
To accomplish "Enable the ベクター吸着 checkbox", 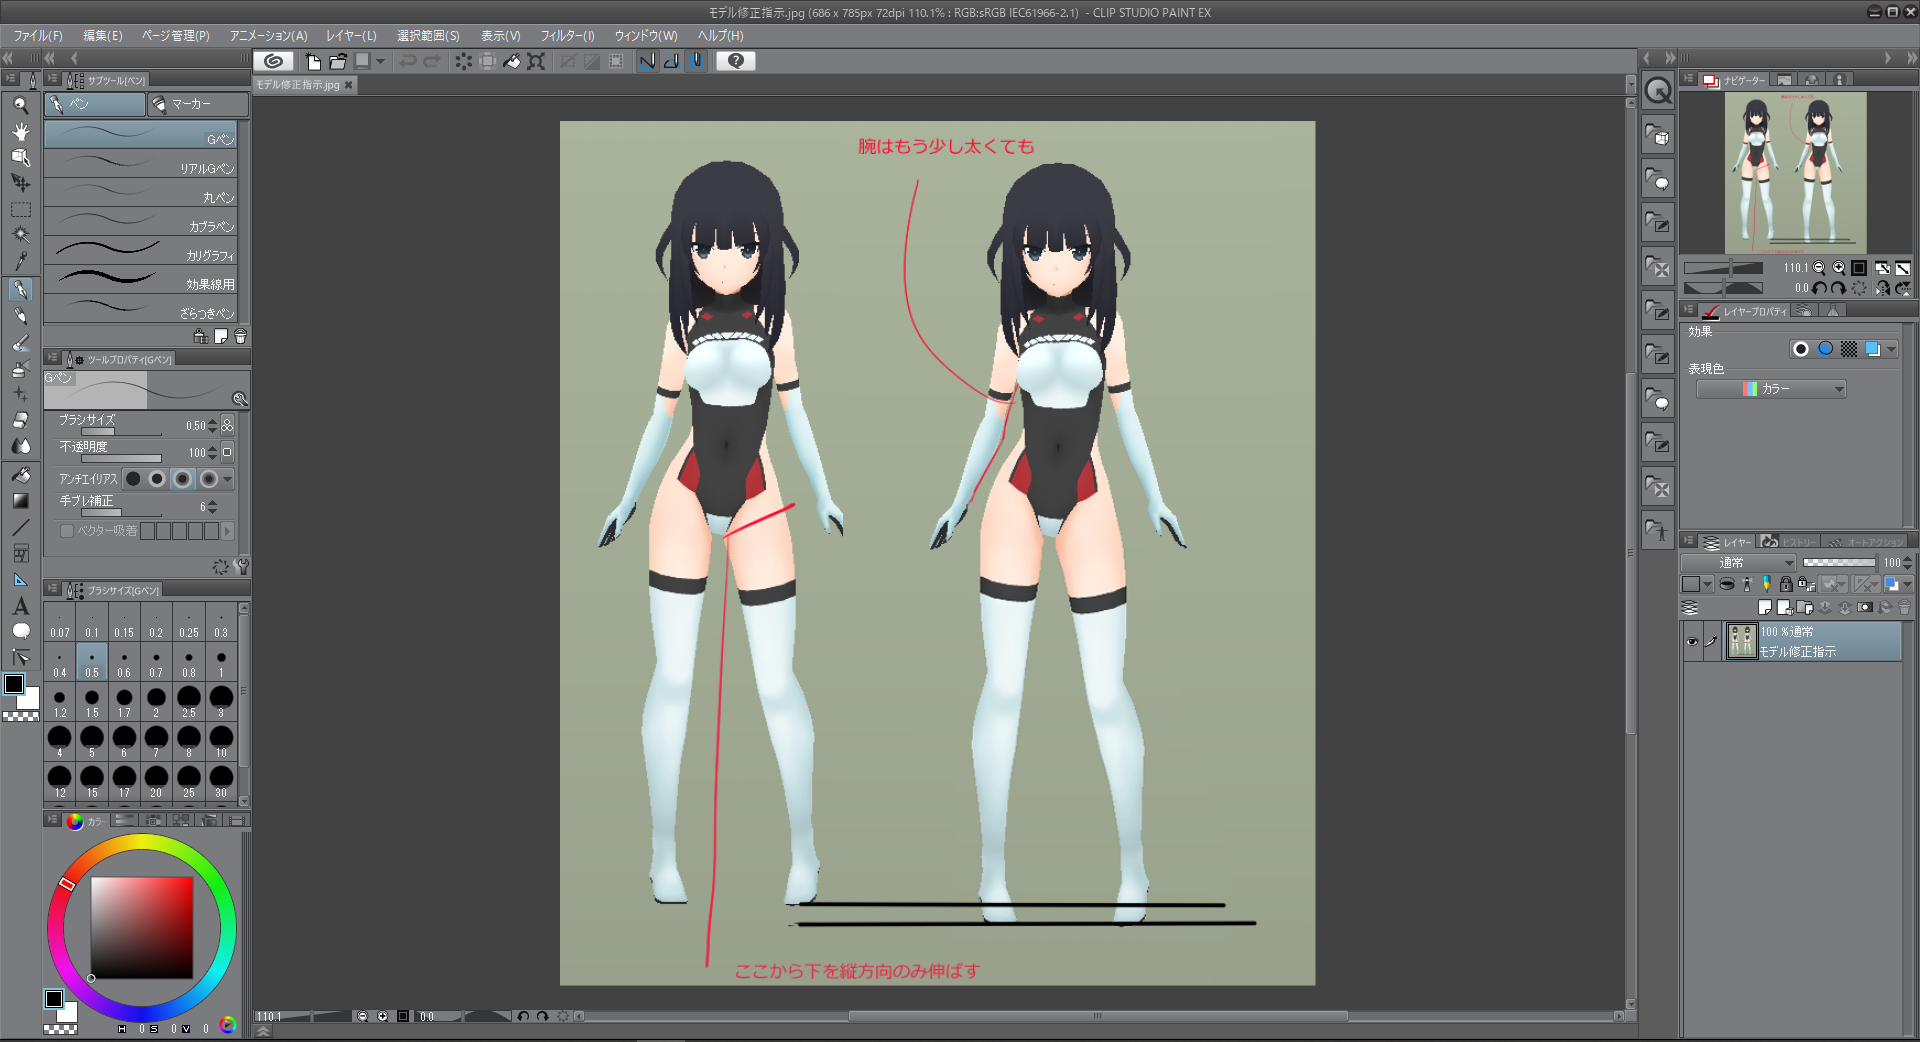I will click(x=67, y=531).
